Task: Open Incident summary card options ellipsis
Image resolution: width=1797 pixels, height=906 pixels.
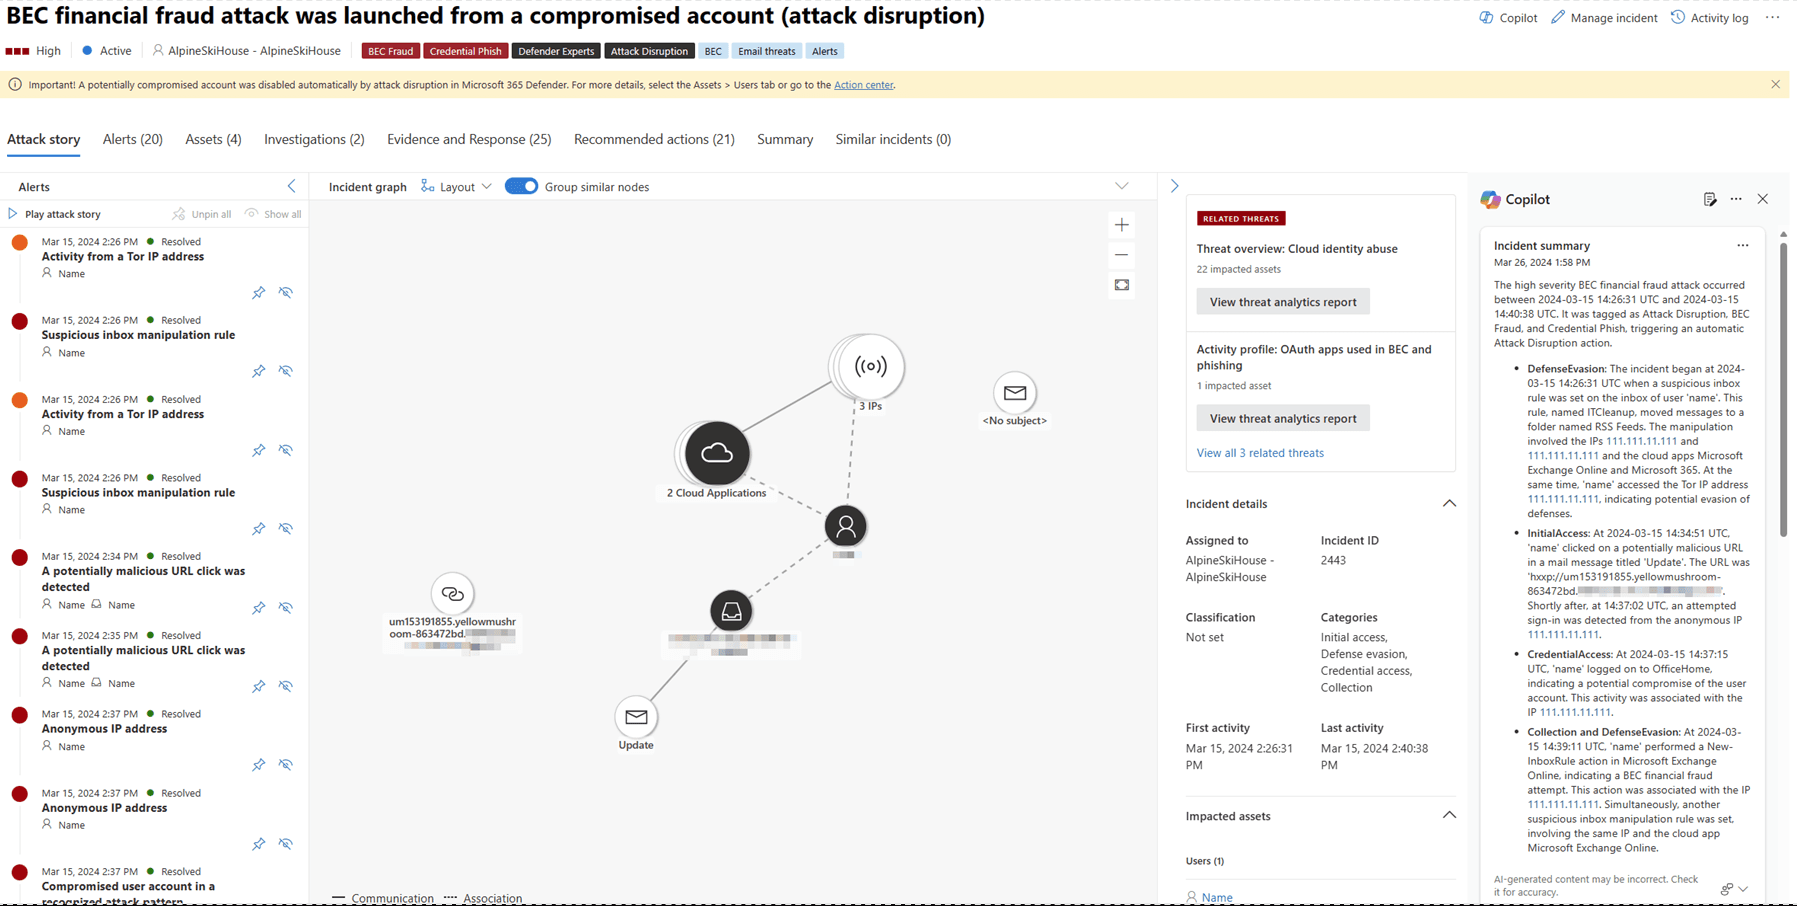Action: (1743, 245)
